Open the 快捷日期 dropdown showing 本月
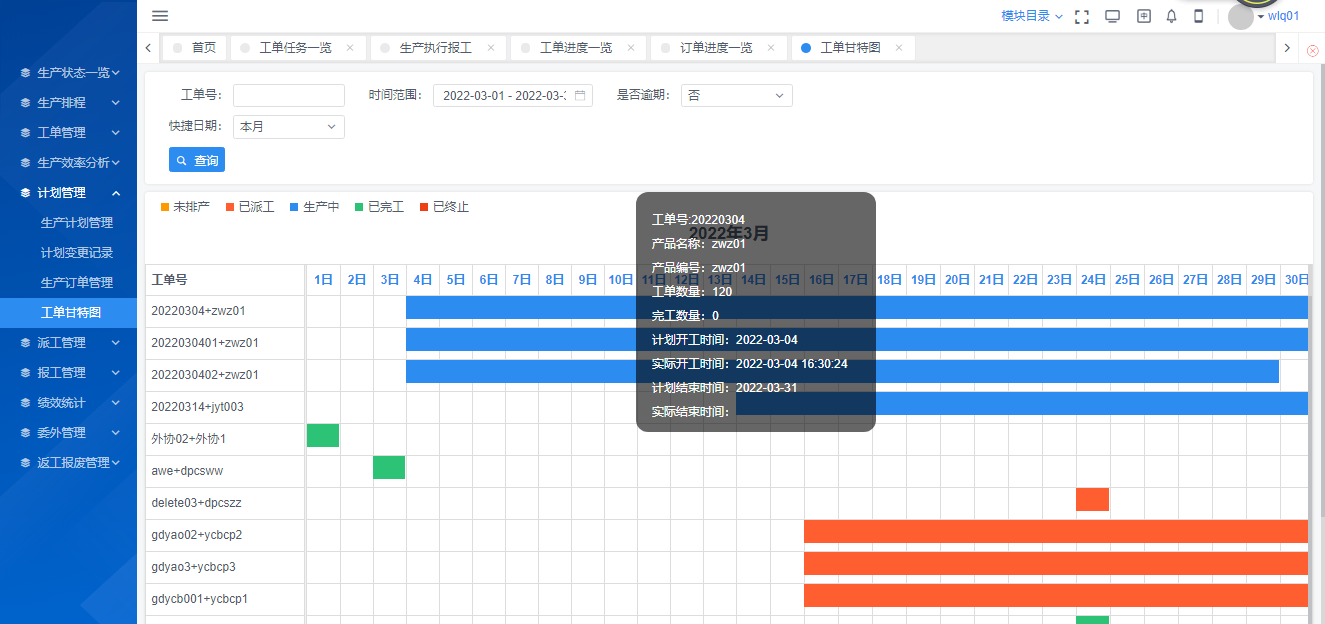The image size is (1325, 624). pyautogui.click(x=289, y=127)
